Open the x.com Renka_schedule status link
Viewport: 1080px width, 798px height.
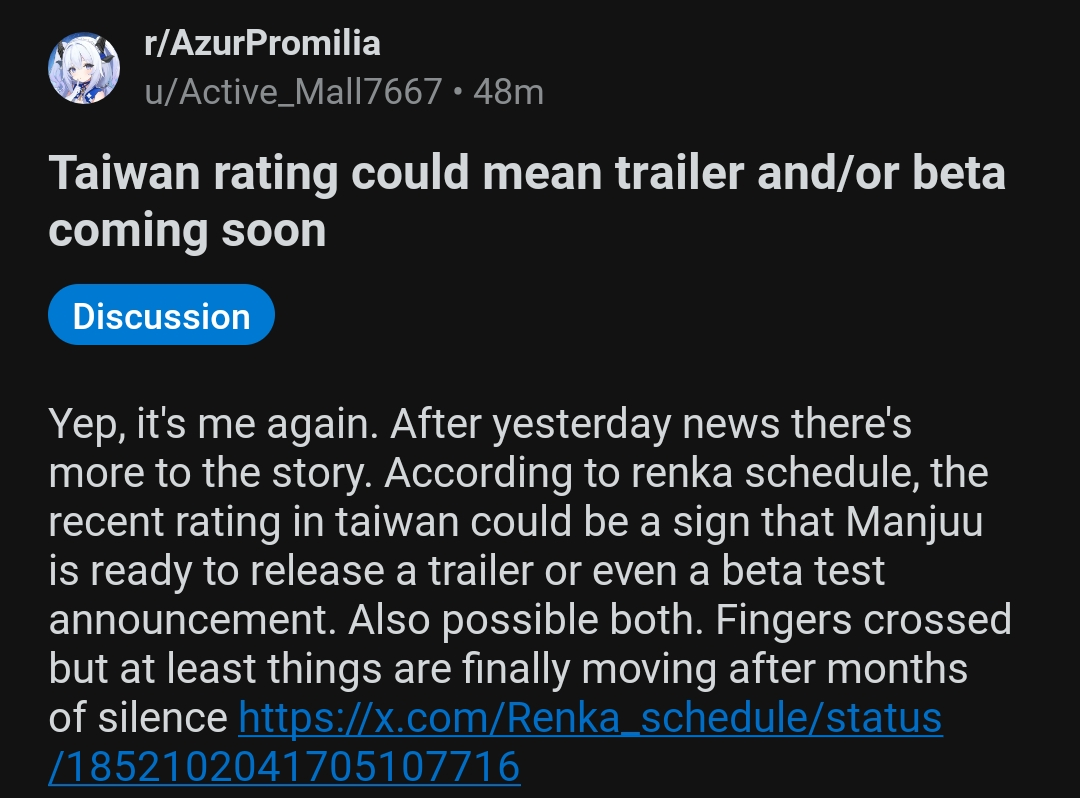tap(590, 718)
